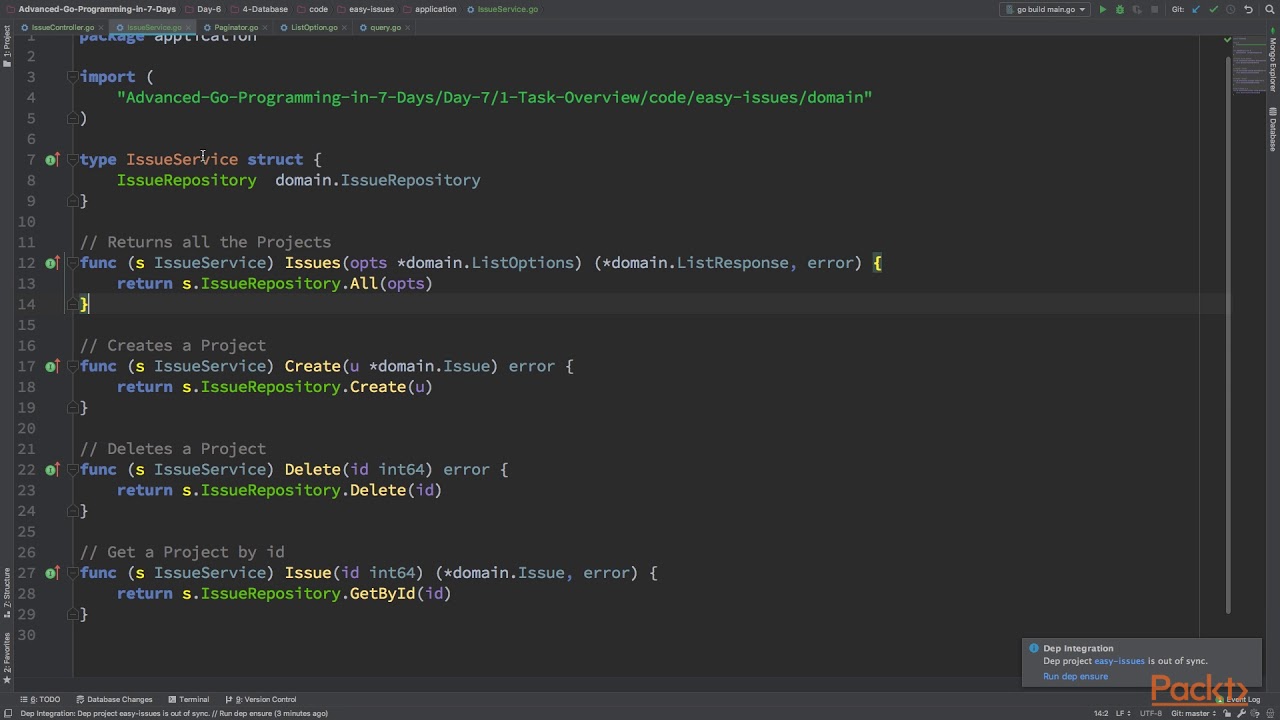
Task: Fold the Create function on line 17
Action: coord(72,366)
